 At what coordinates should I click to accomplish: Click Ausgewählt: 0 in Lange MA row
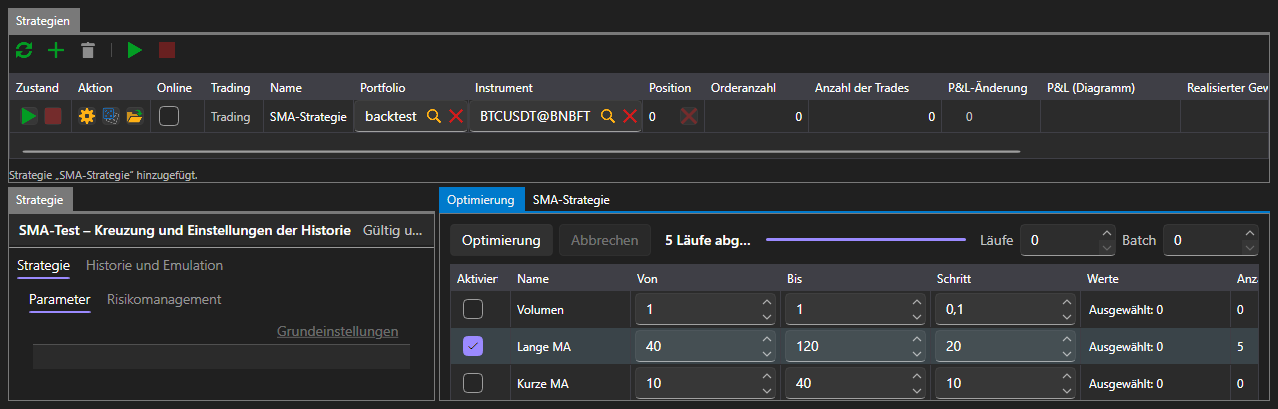tap(1125, 346)
